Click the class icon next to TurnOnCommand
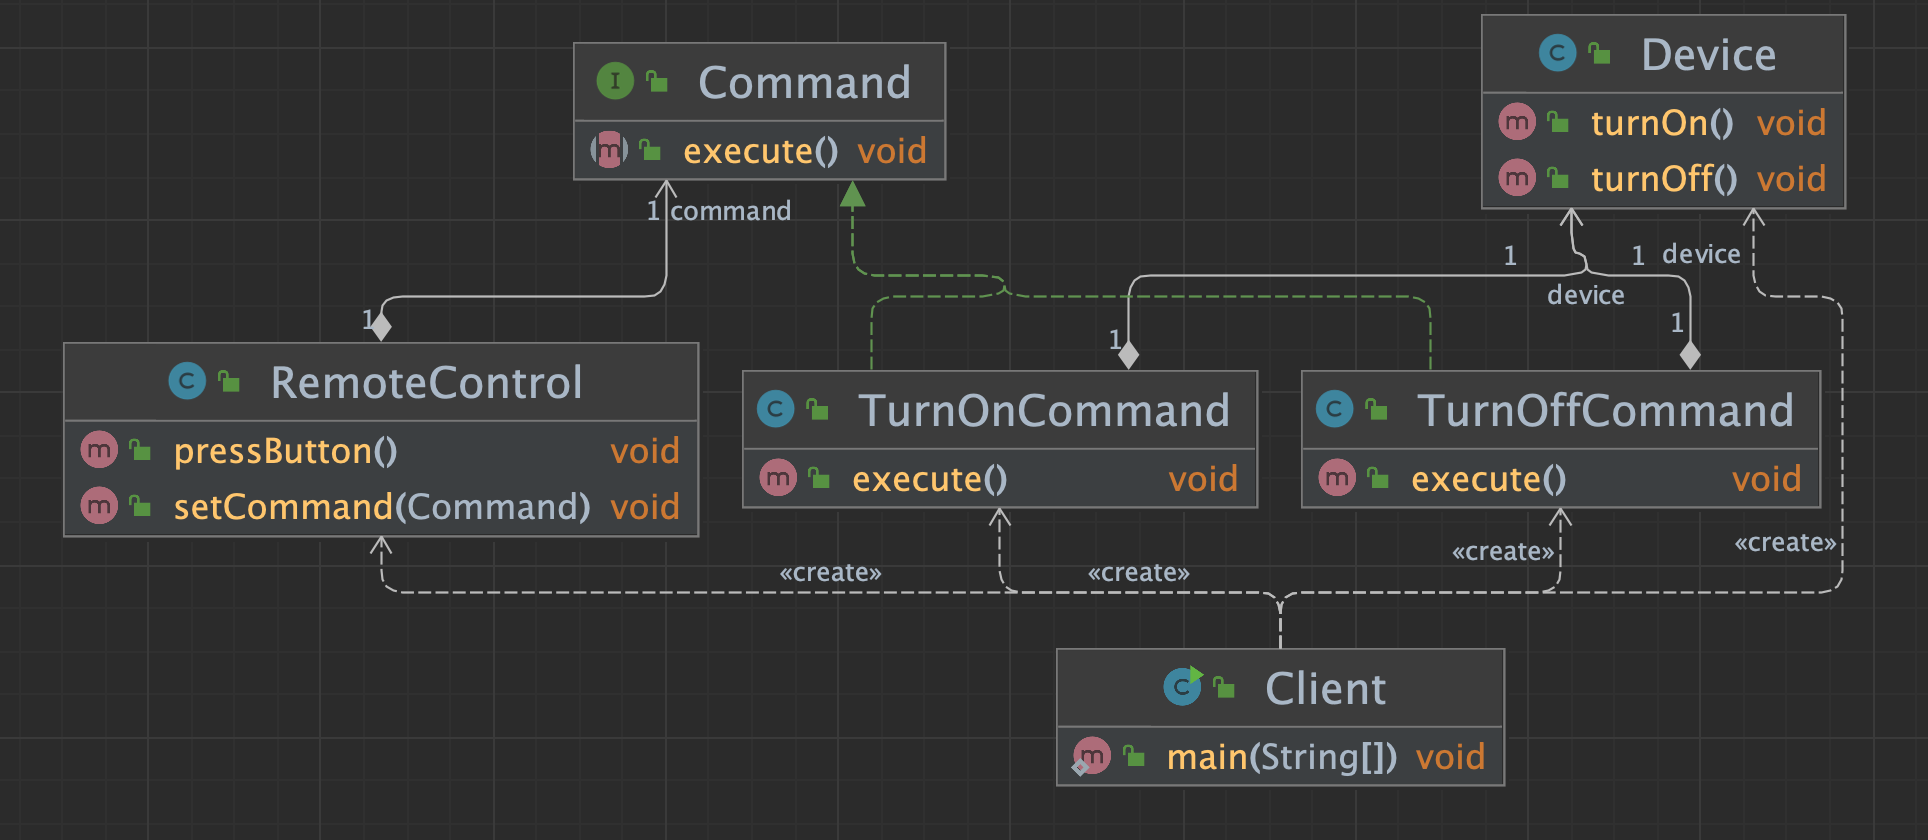Screen dimensions: 1928x840 (x=775, y=409)
